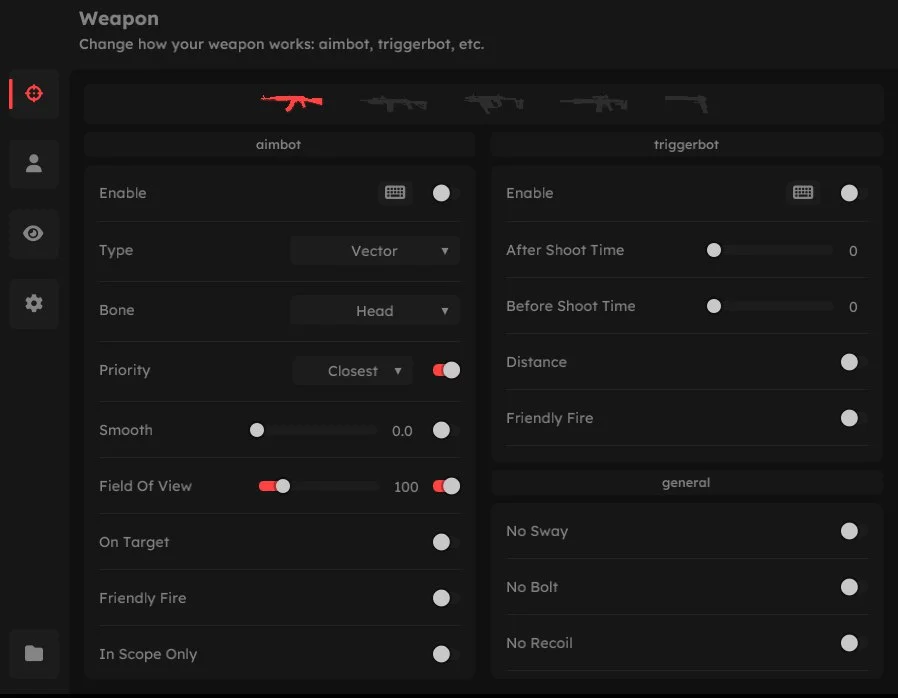Select the red rifle weapon category
This screenshot has width=898, height=698.
[291, 102]
